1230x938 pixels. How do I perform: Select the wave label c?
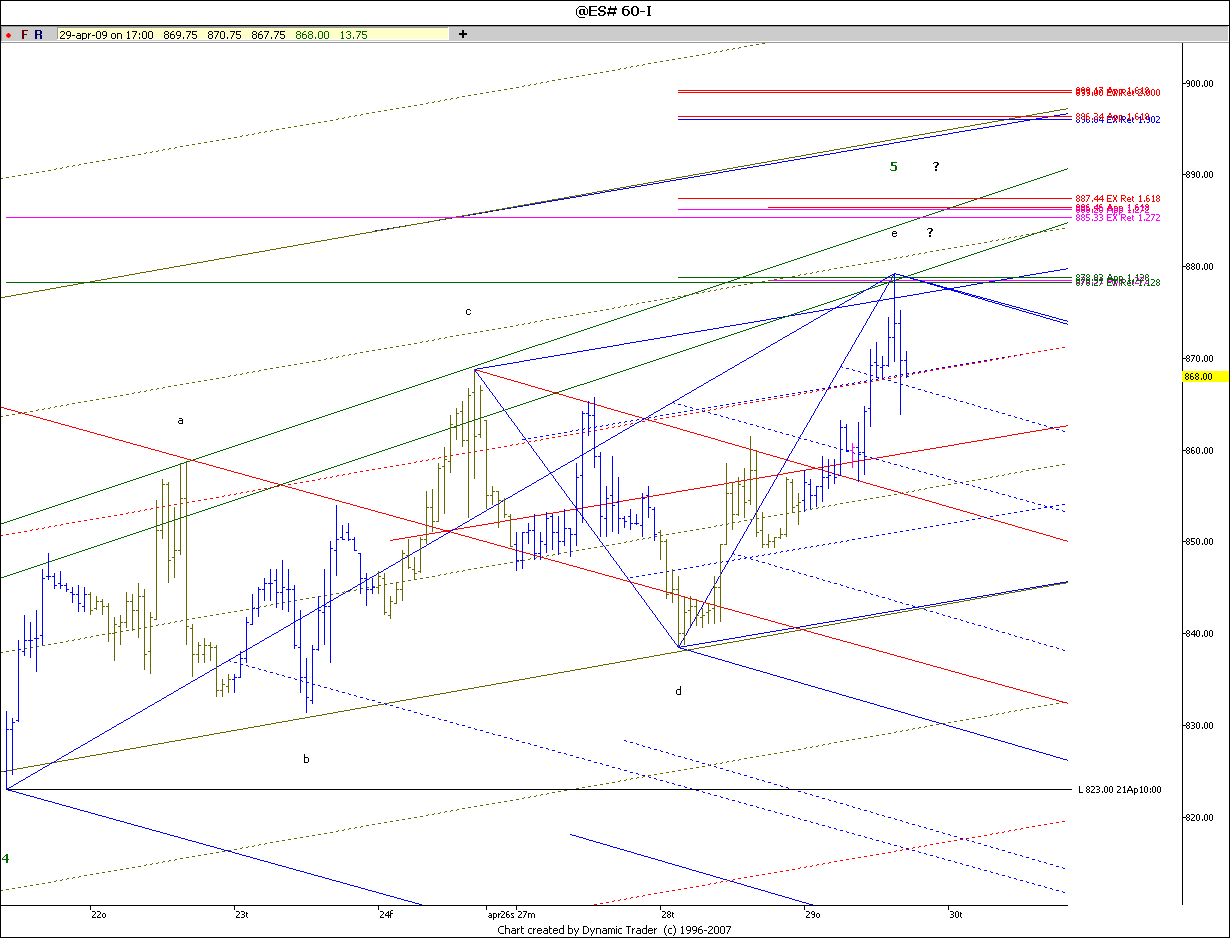click(x=467, y=311)
